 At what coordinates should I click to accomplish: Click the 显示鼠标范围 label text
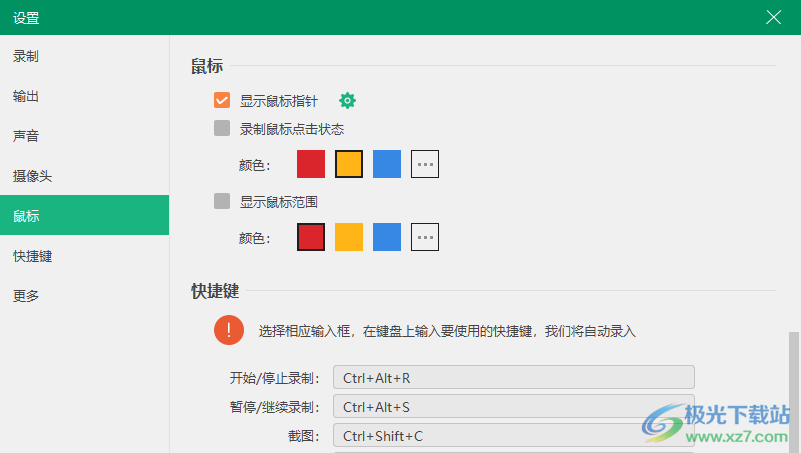pos(279,202)
